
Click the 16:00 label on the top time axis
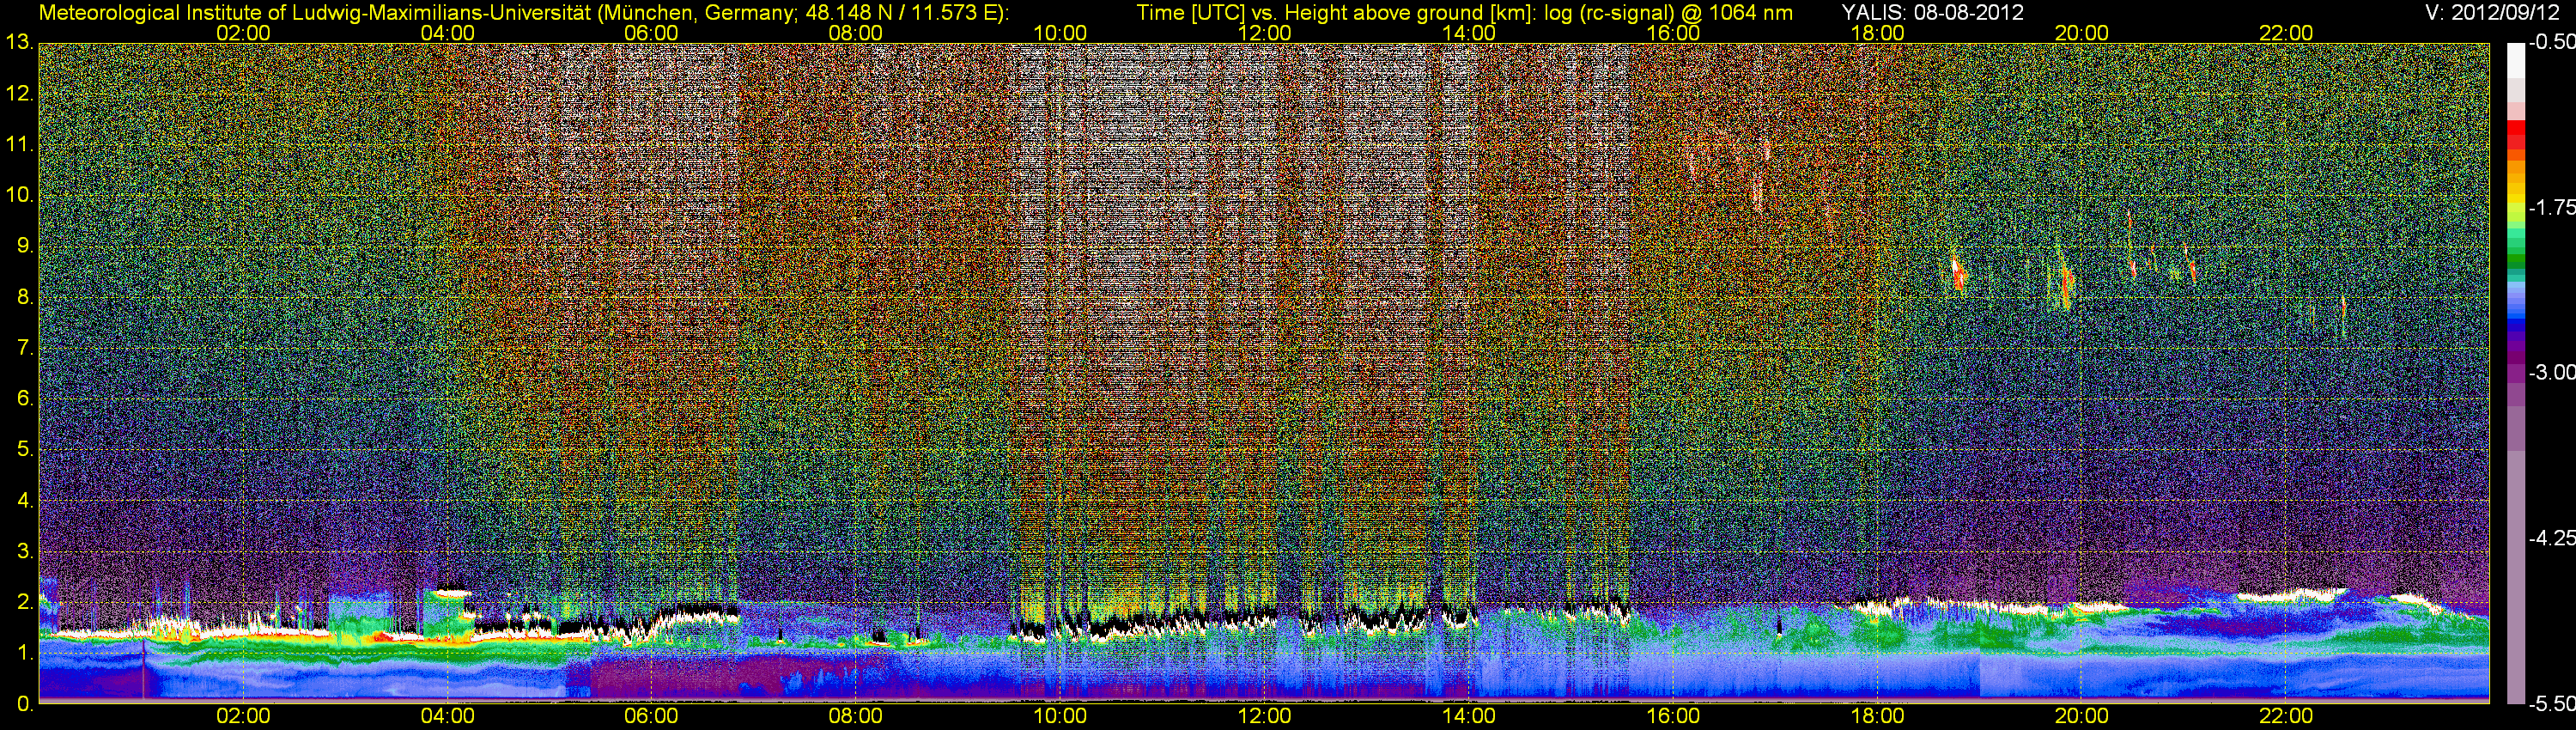1673,33
